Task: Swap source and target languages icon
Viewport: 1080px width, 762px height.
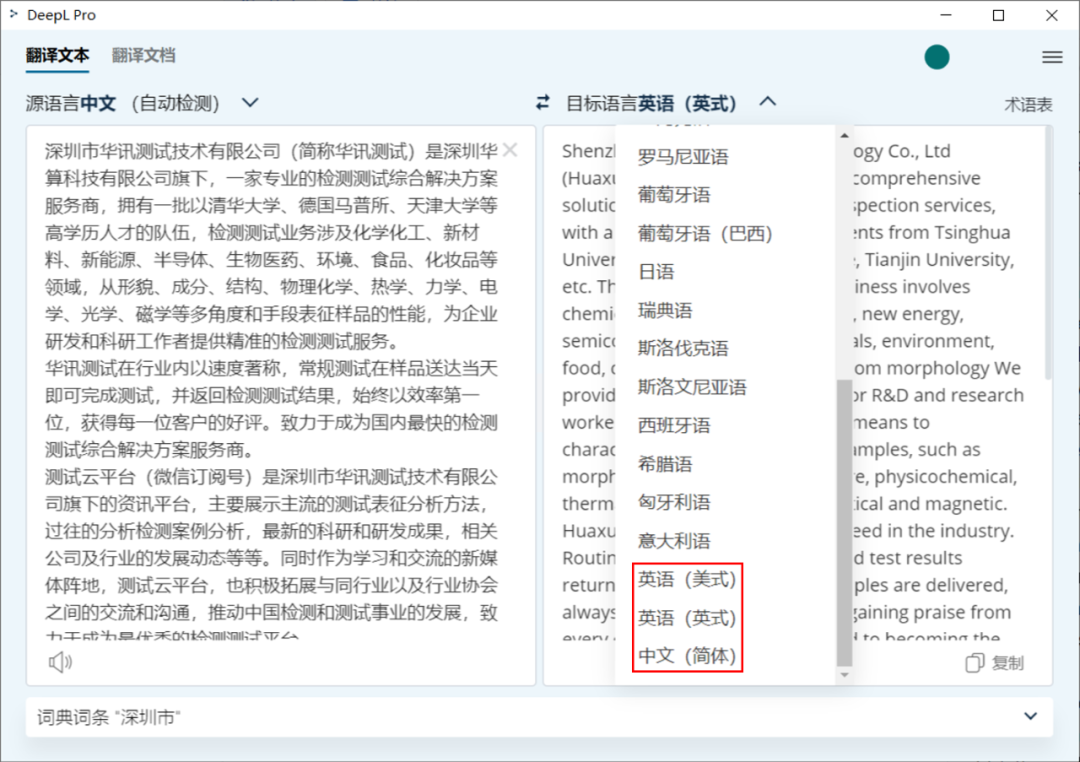Action: click(543, 103)
